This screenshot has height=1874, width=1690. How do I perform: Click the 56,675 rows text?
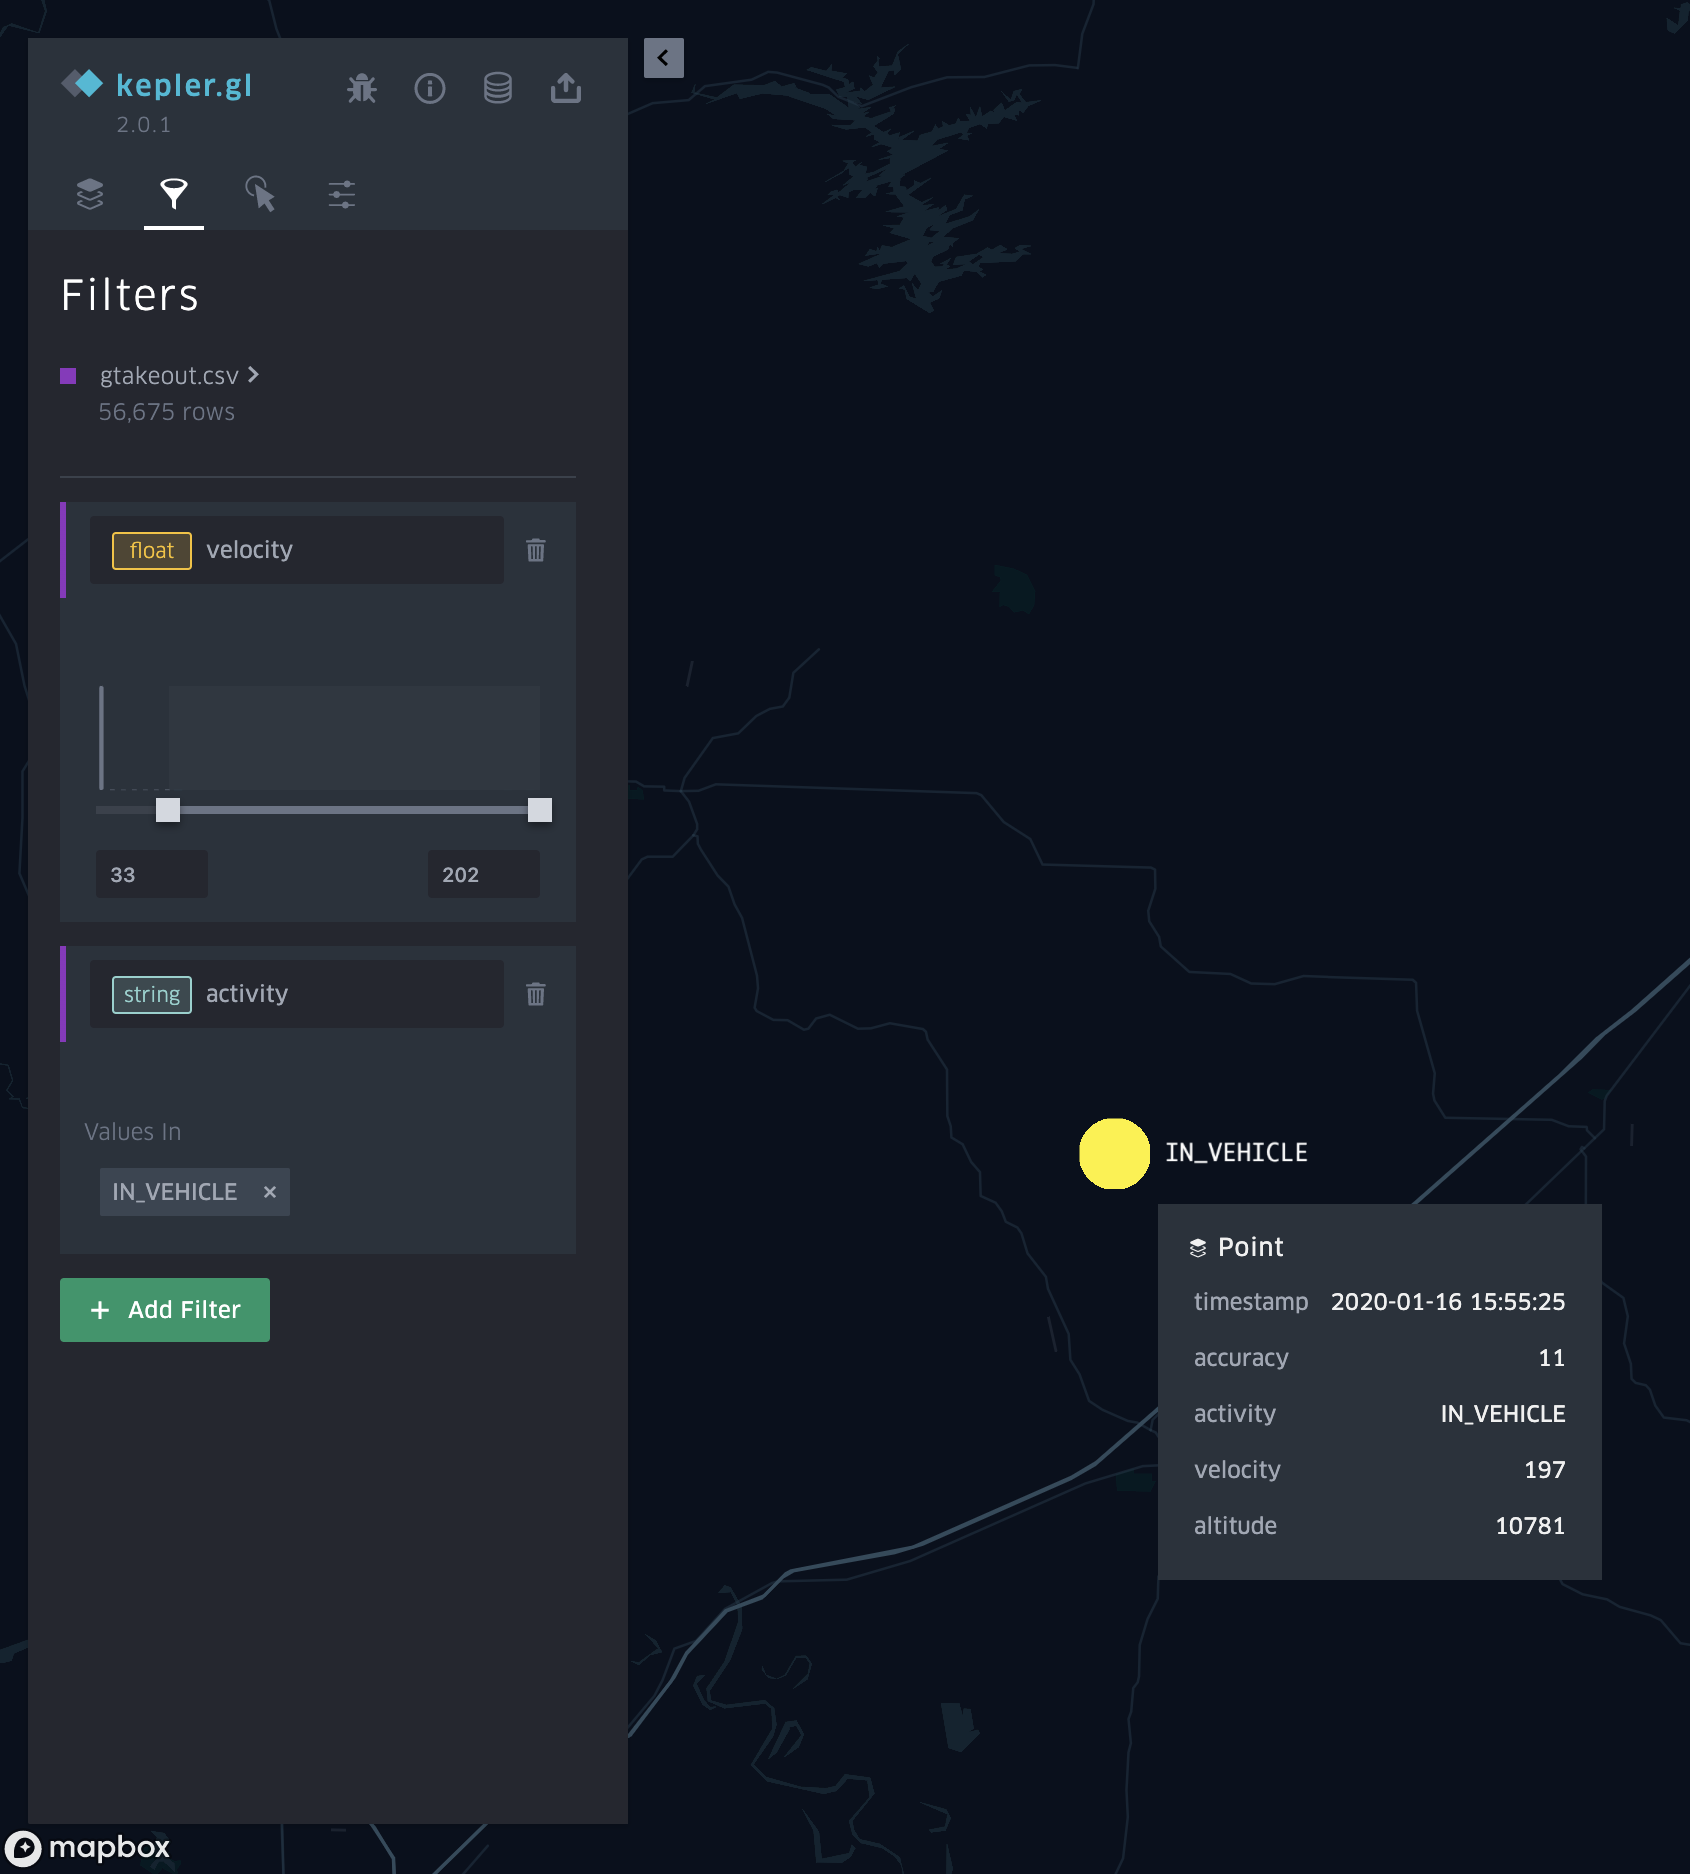[167, 412]
